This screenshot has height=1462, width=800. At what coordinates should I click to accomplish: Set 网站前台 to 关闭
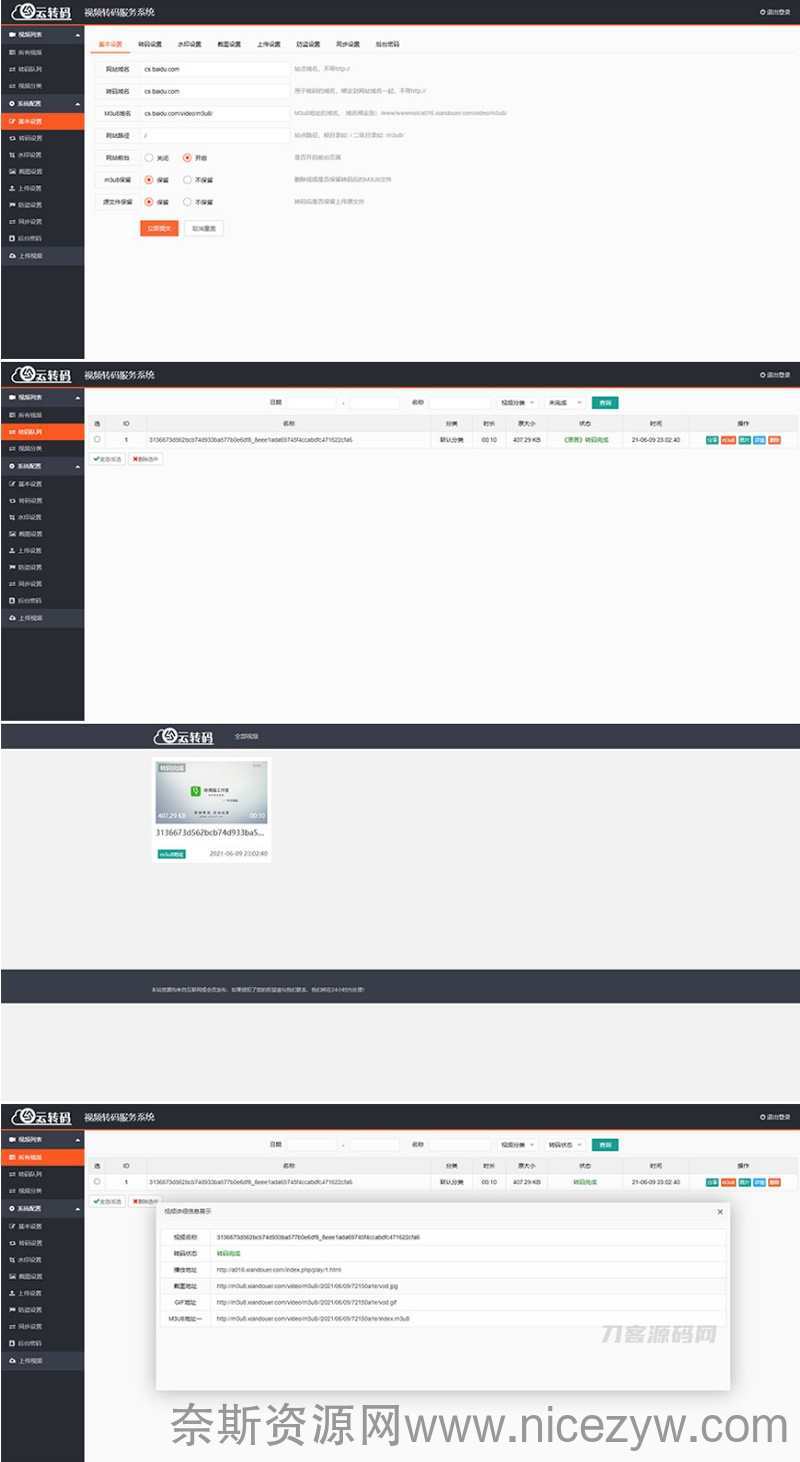pyautogui.click(x=149, y=158)
